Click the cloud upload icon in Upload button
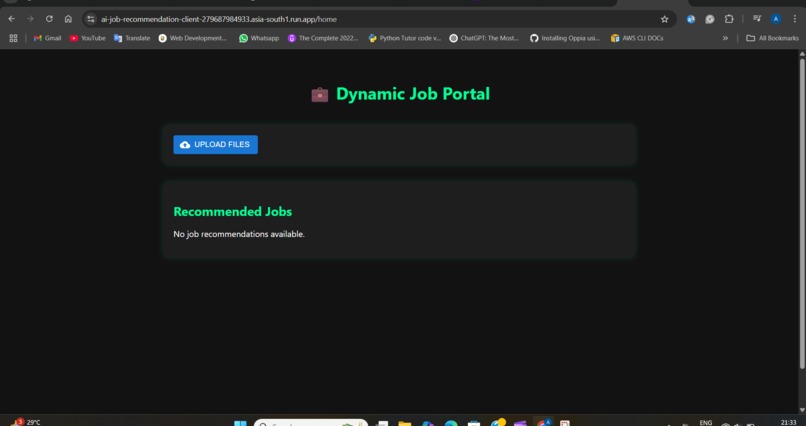Image resolution: width=806 pixels, height=426 pixels. coord(185,145)
